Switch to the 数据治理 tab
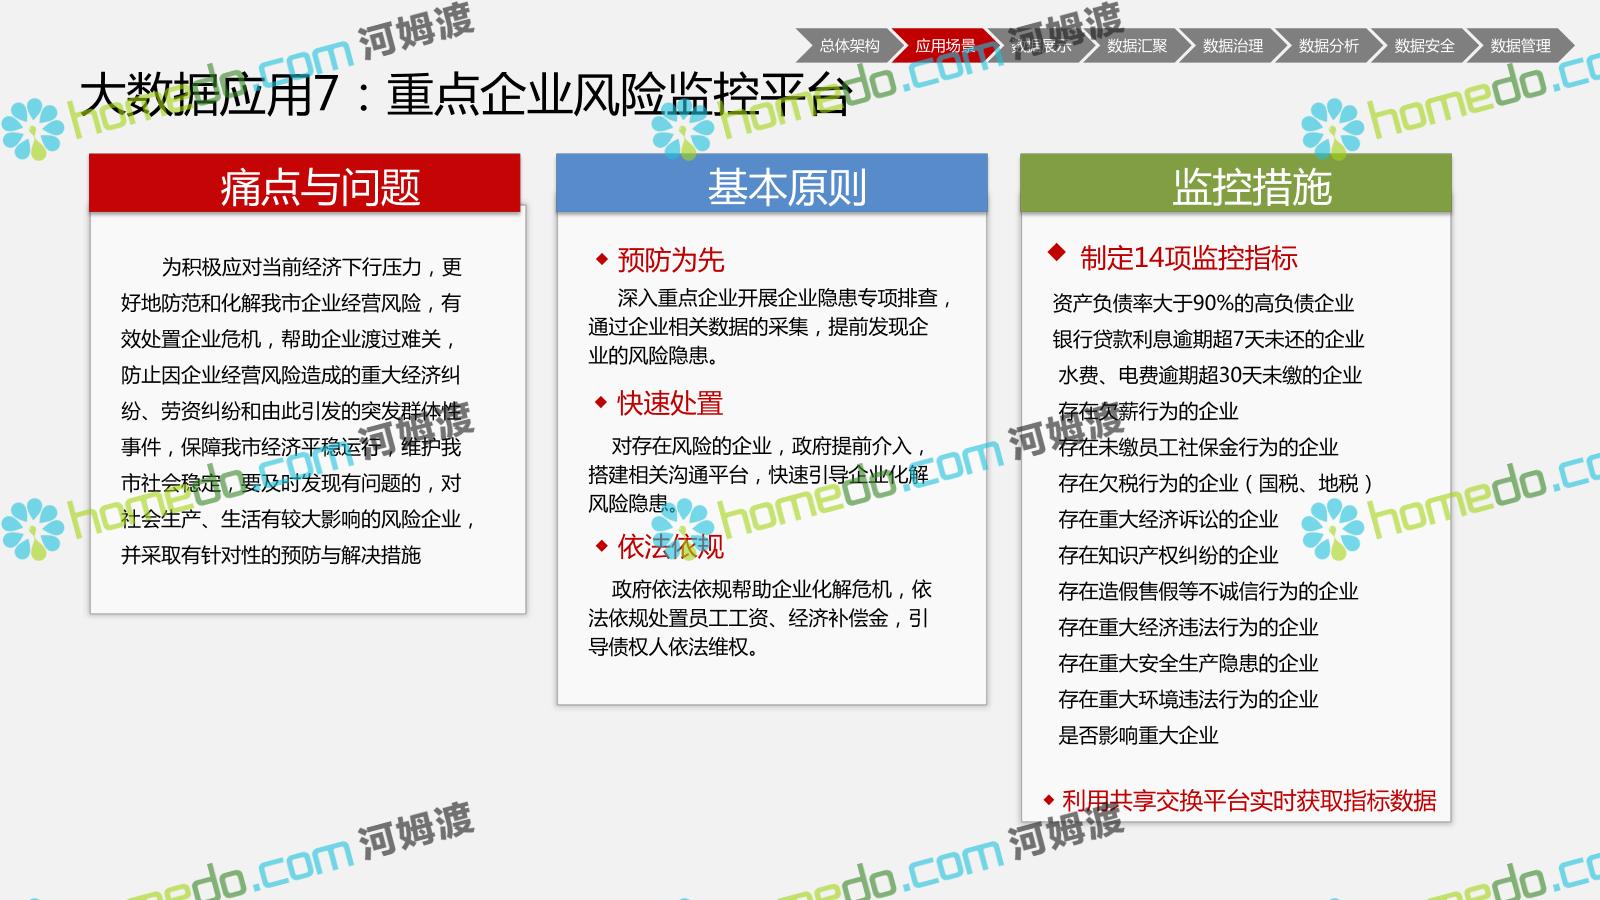Screen dimensions: 1600x900 [x=1232, y=46]
